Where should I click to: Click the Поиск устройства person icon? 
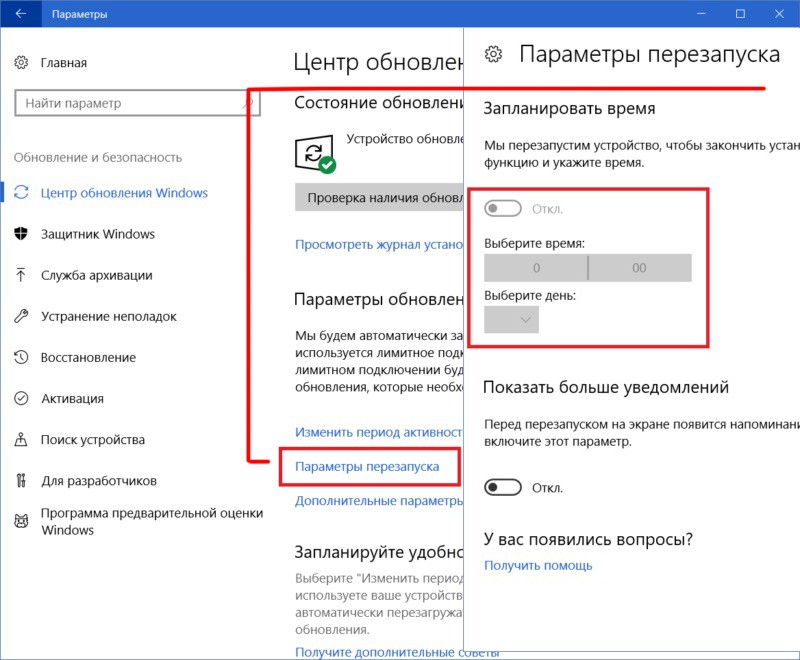(x=21, y=439)
